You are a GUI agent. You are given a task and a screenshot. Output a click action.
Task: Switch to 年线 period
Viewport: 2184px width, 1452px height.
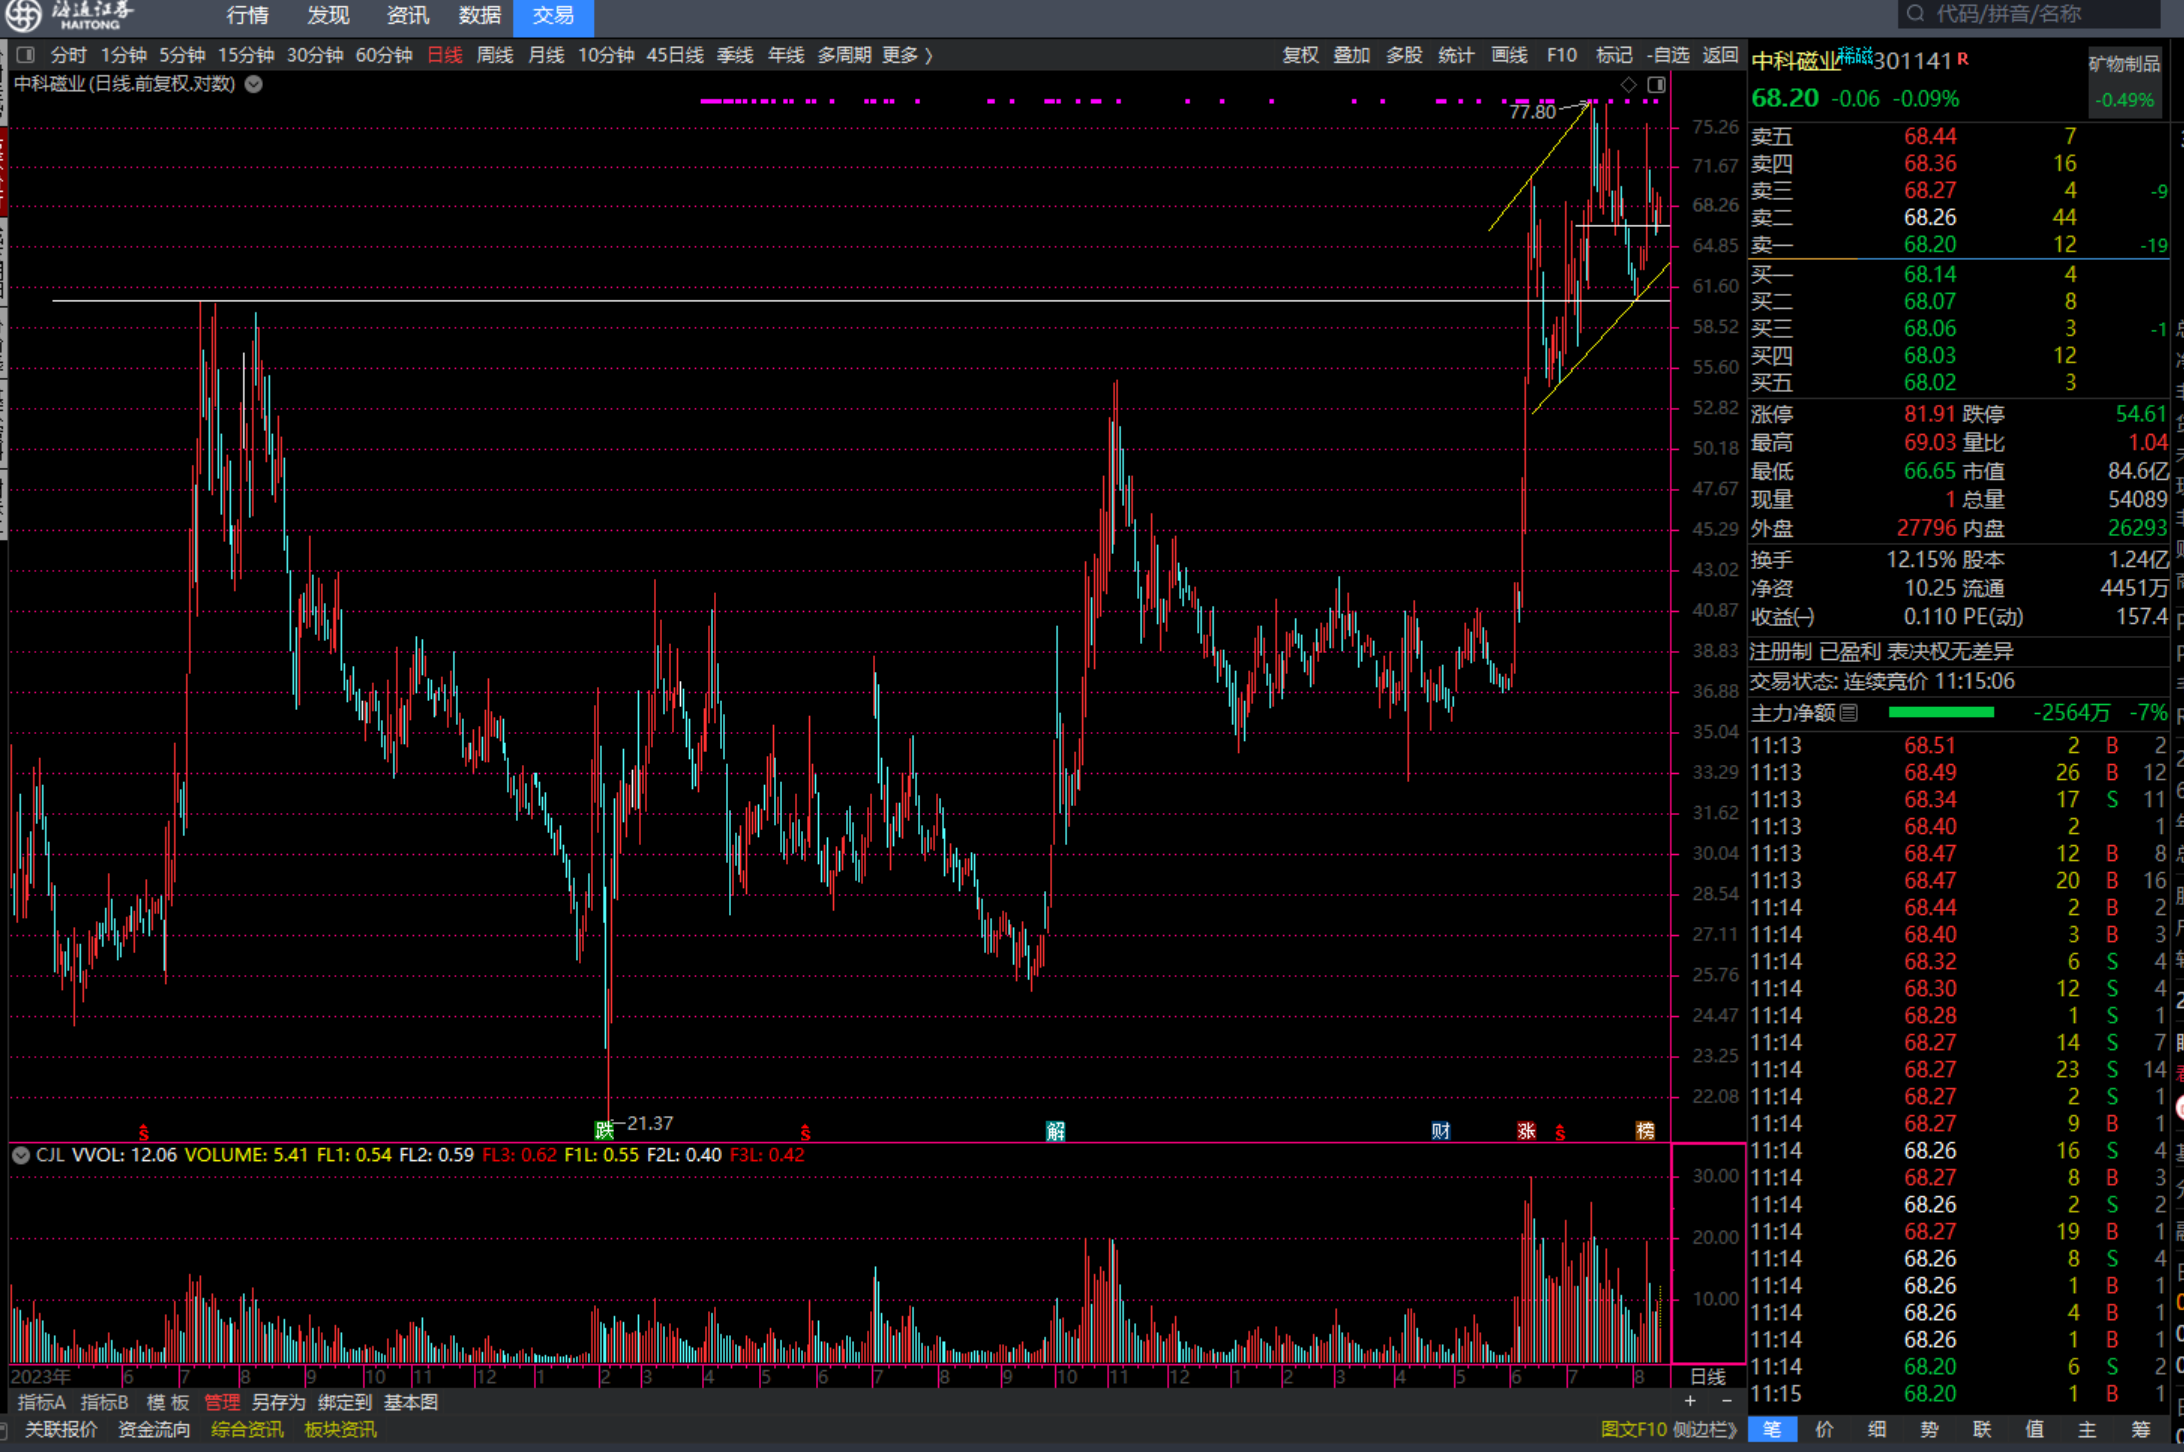[786, 55]
